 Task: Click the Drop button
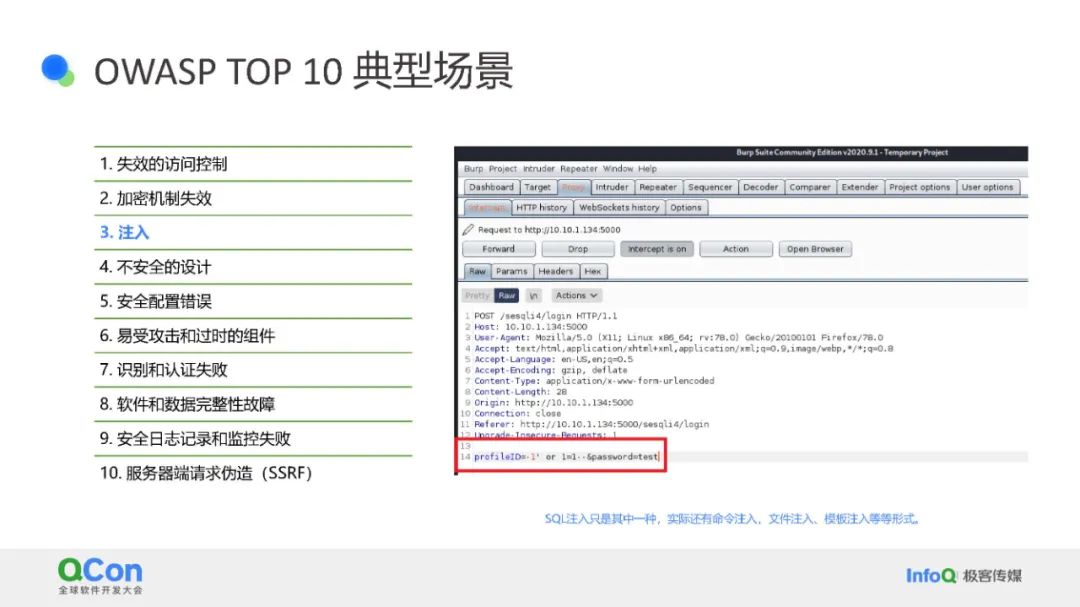click(x=578, y=249)
